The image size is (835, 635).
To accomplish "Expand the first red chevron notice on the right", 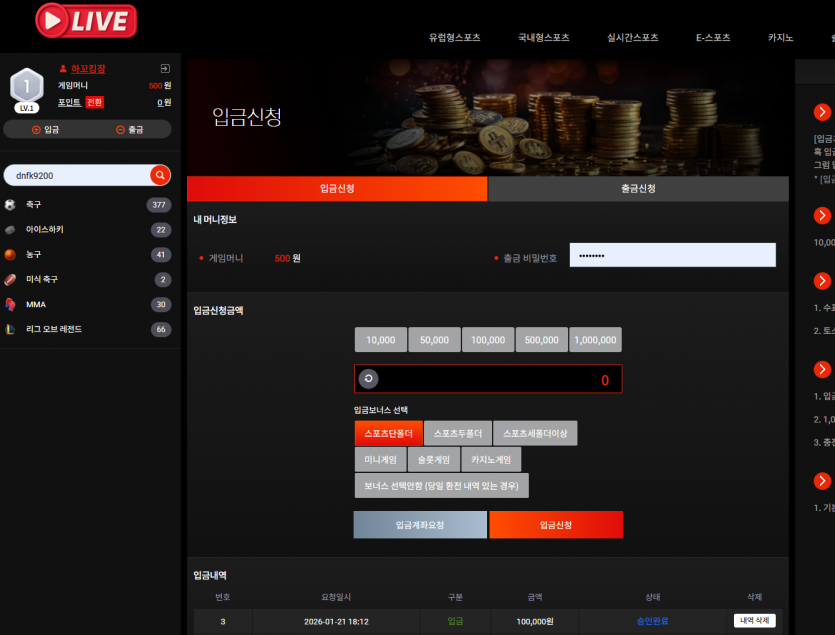I will pos(822,112).
